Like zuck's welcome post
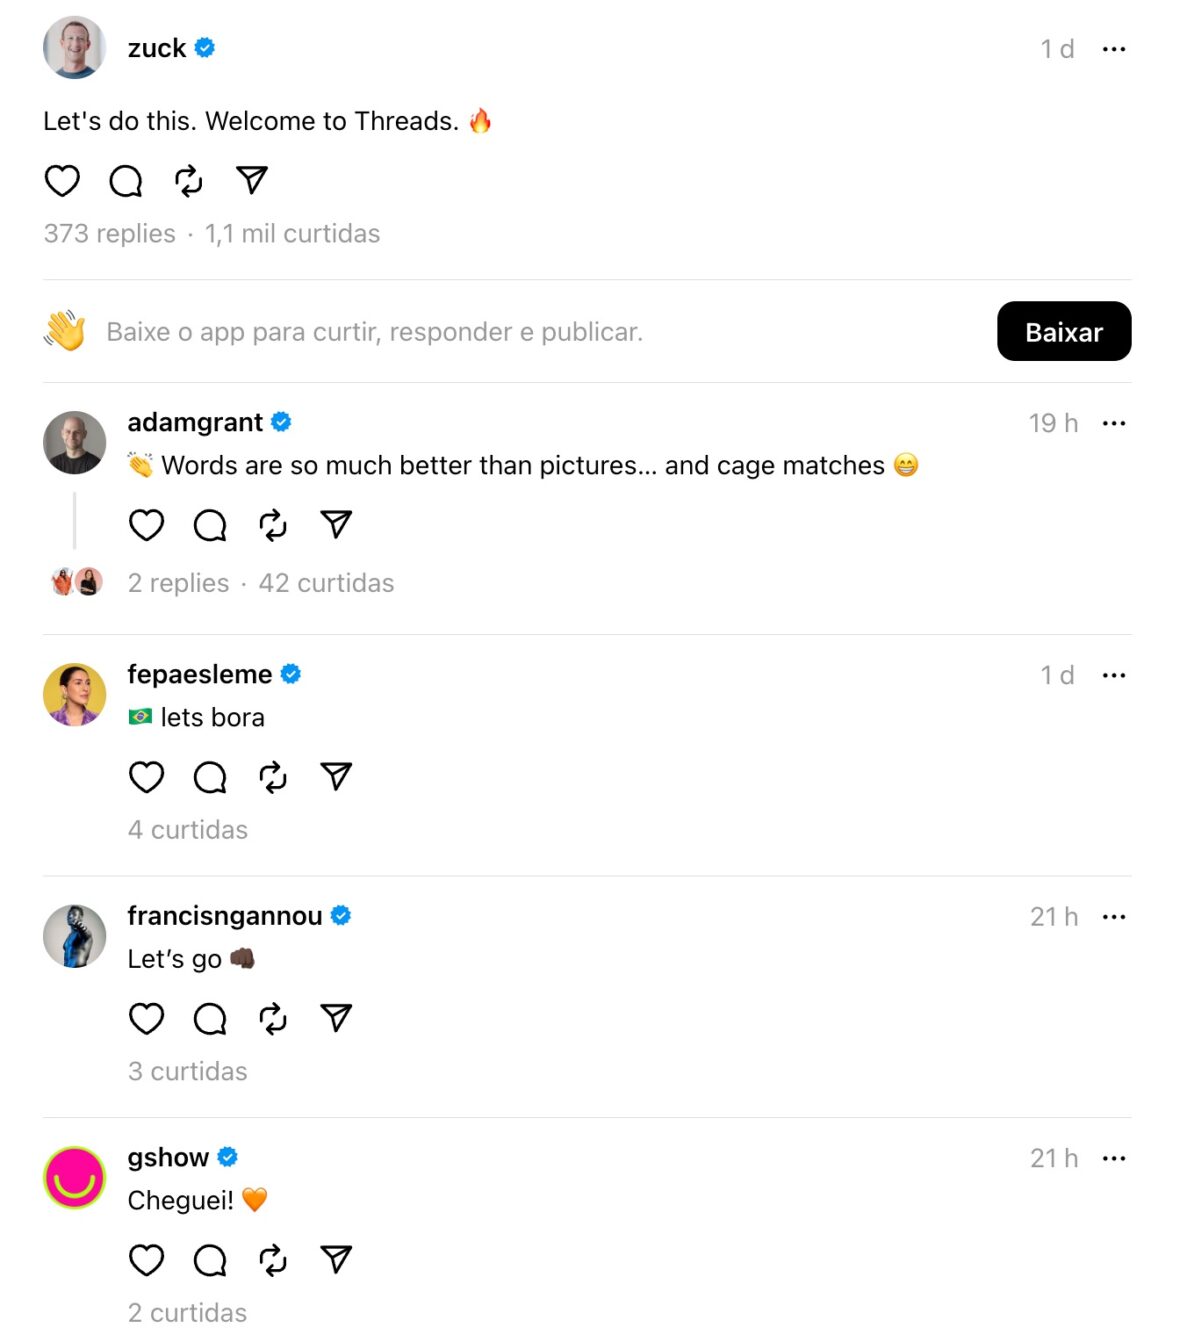The height and width of the screenshot is (1342, 1180). pos(61,181)
